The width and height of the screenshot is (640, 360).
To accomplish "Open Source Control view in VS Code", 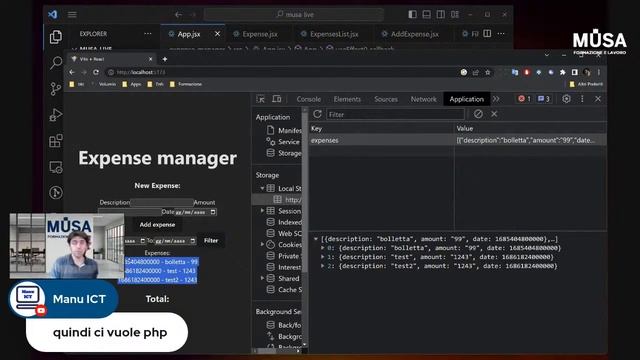I will point(56,89).
